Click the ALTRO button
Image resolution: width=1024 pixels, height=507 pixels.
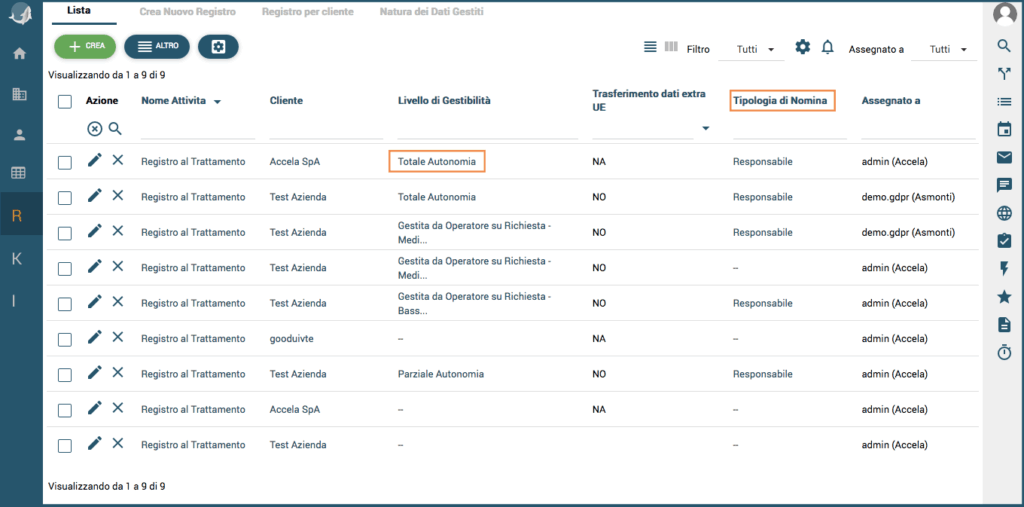[x=156, y=46]
